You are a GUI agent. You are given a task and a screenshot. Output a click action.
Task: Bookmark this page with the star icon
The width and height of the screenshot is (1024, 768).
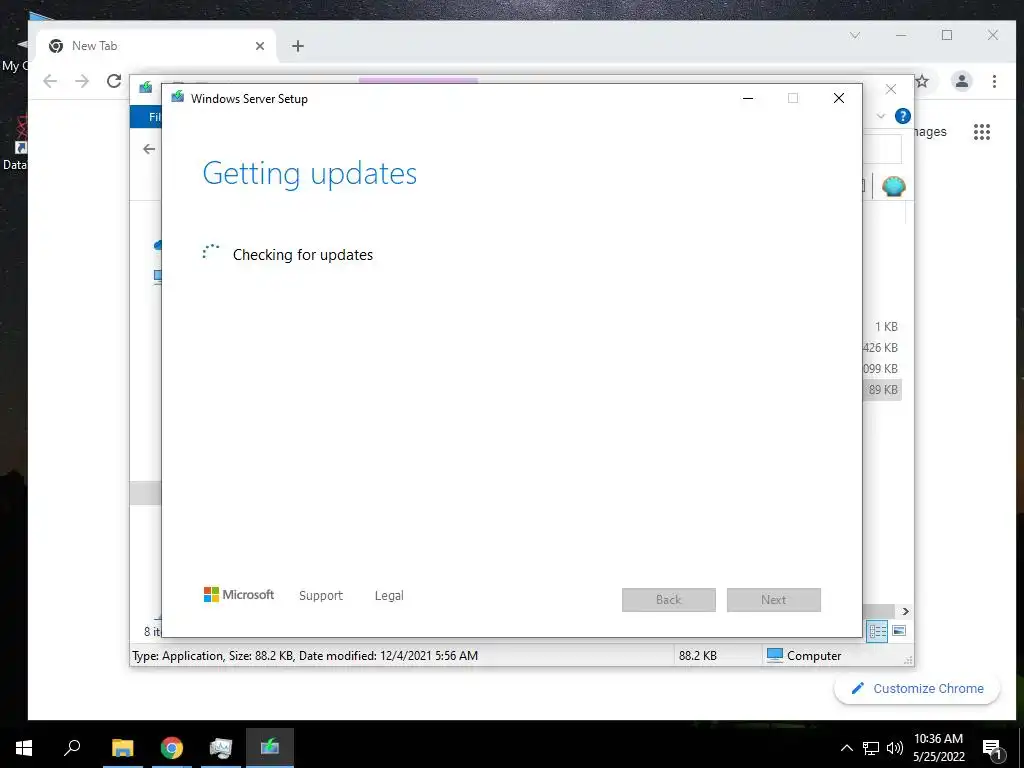pos(922,81)
